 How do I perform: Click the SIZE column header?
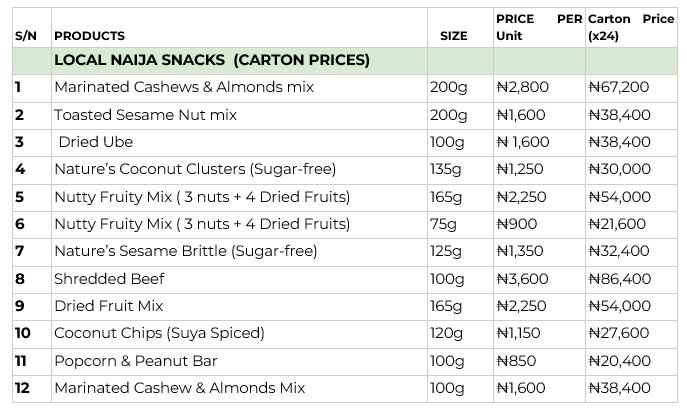pos(453,36)
